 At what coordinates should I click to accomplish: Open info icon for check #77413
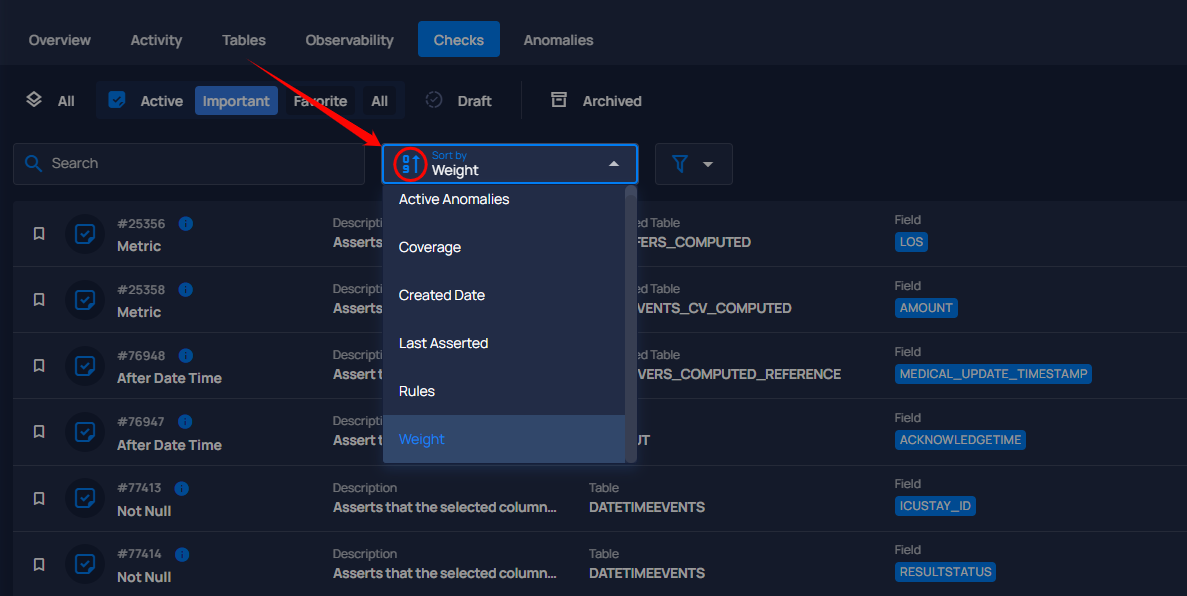[x=182, y=488]
